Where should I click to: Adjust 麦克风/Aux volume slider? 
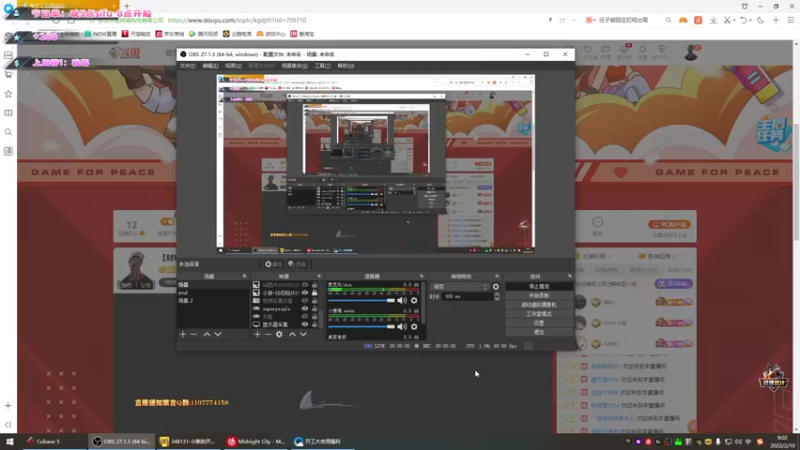pyautogui.click(x=361, y=301)
